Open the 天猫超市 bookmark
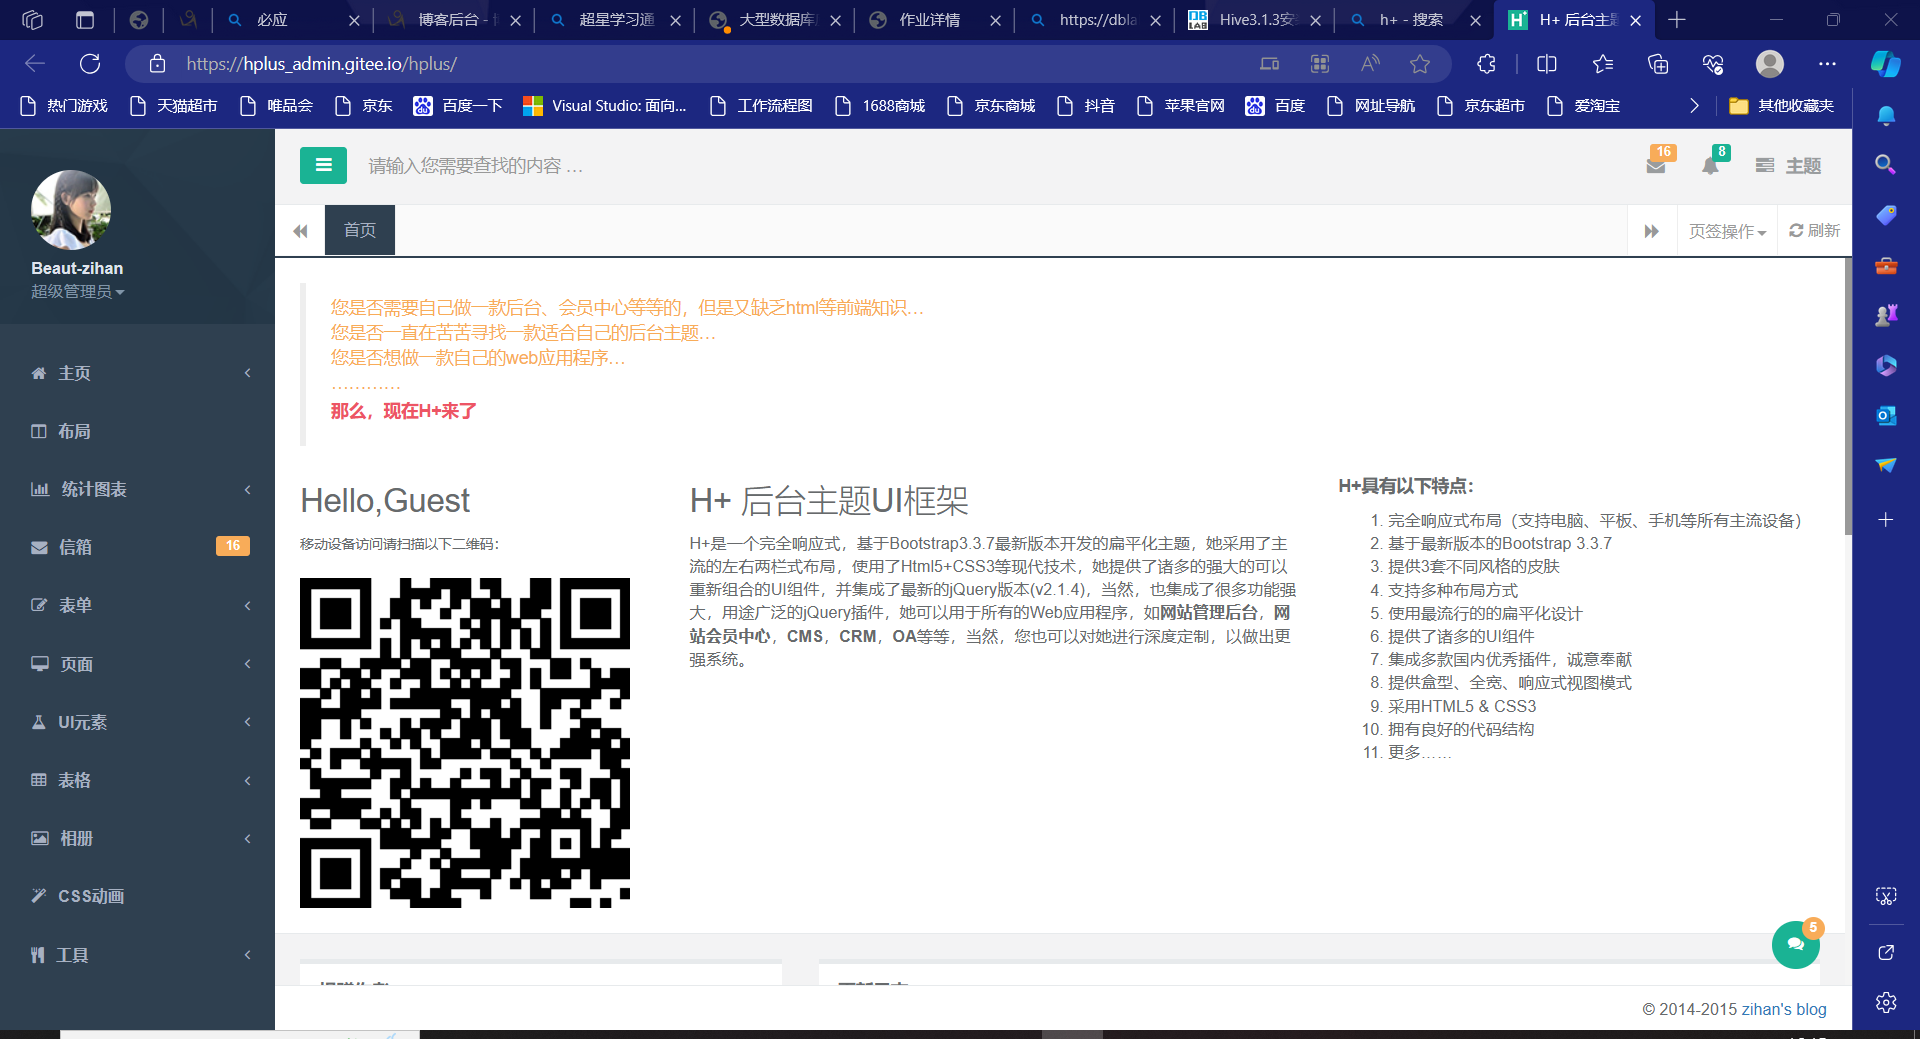 pyautogui.click(x=174, y=106)
